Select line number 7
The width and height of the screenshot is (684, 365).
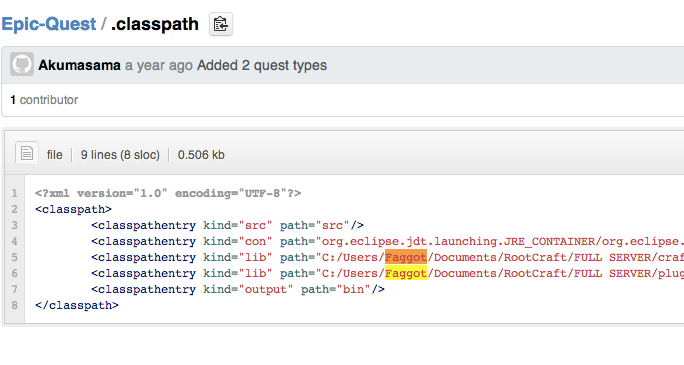tap(14, 289)
